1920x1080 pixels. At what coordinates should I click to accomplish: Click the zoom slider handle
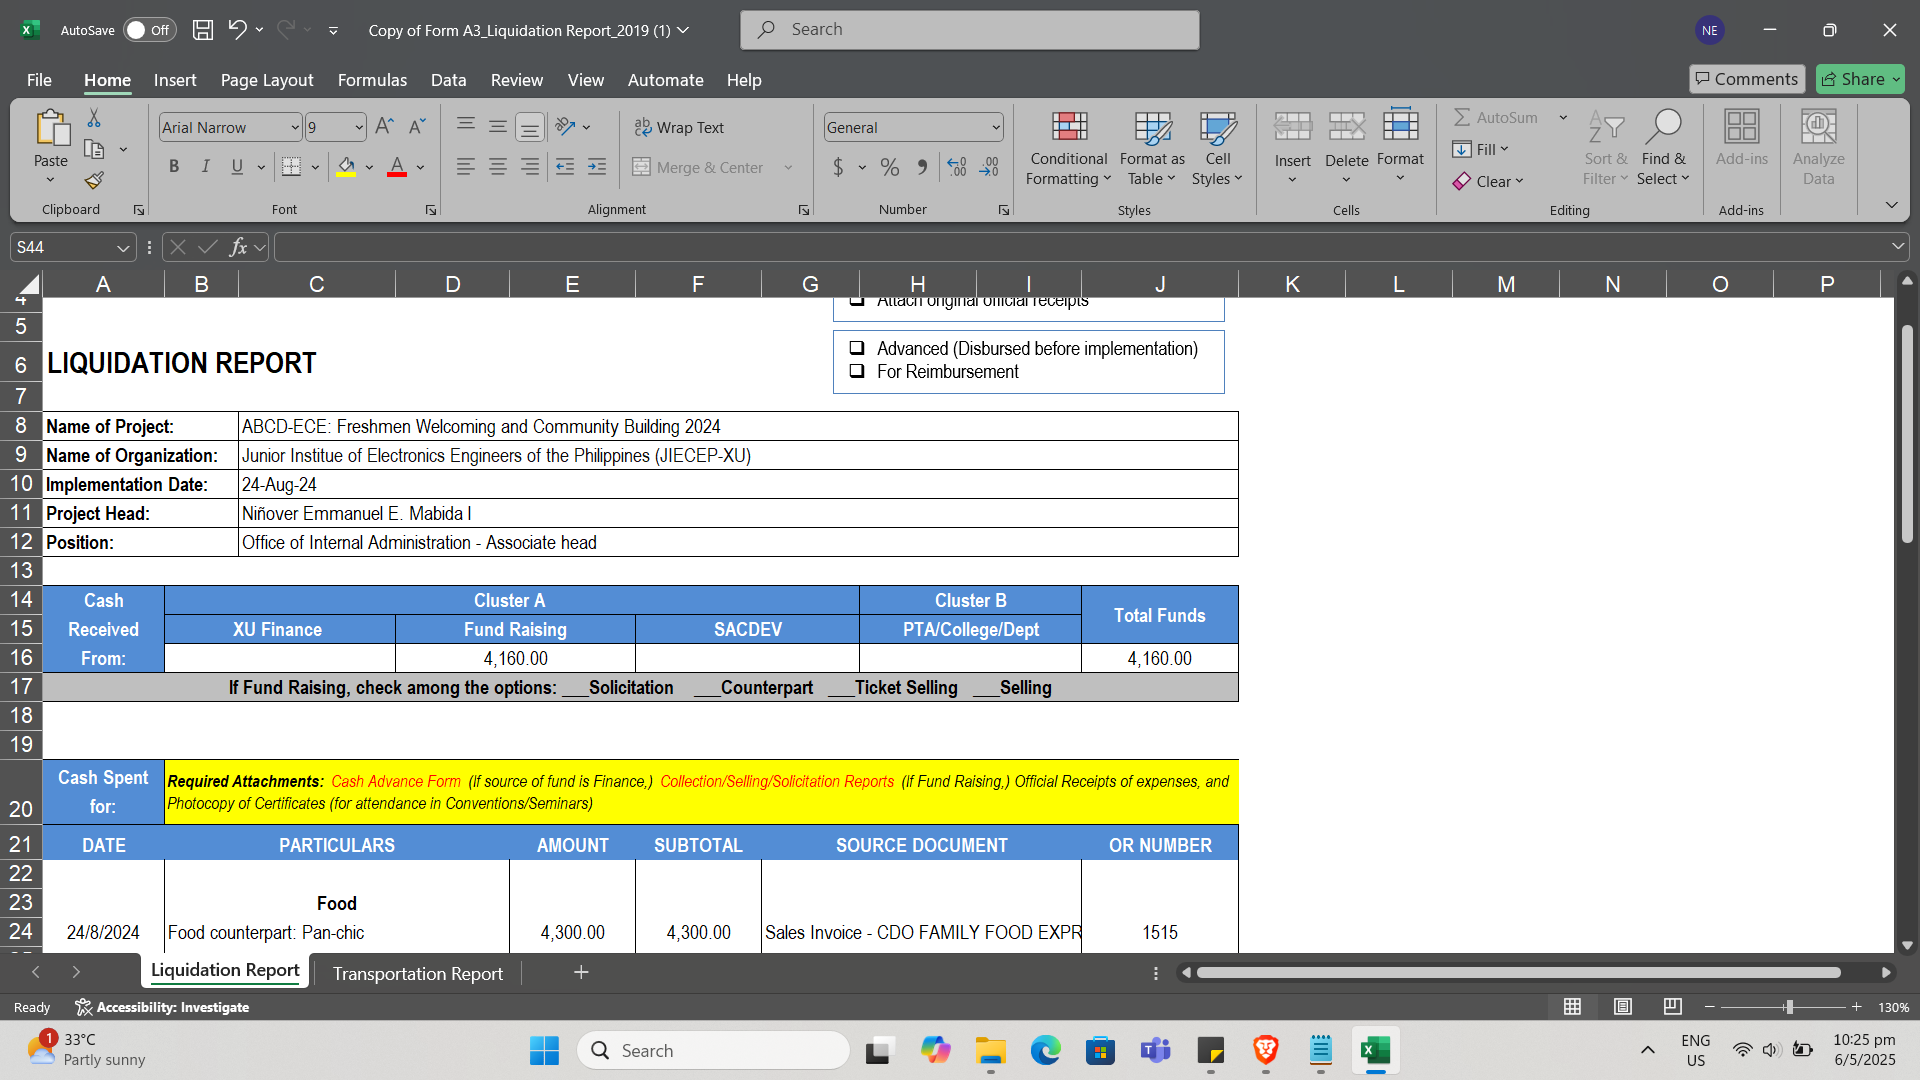(x=1789, y=1007)
